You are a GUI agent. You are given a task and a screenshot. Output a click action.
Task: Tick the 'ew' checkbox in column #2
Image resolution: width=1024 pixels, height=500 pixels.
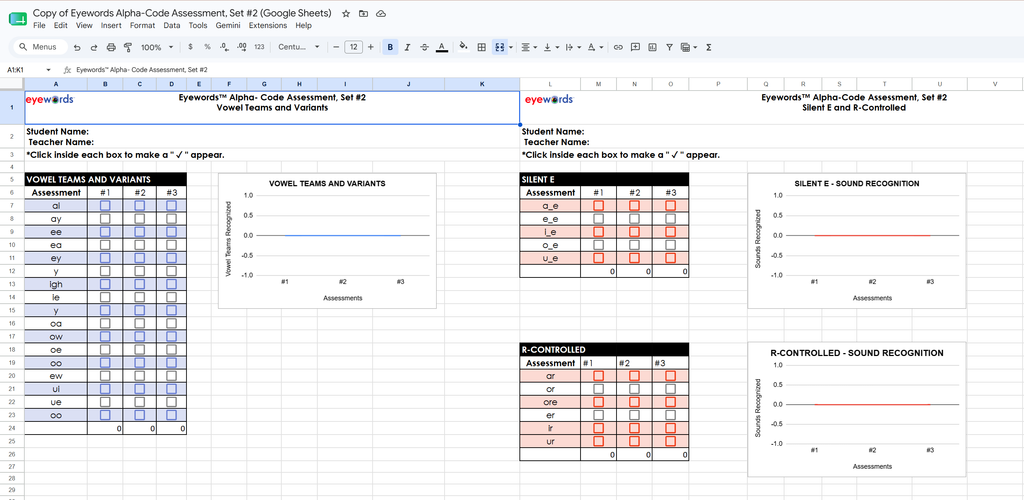[140, 375]
